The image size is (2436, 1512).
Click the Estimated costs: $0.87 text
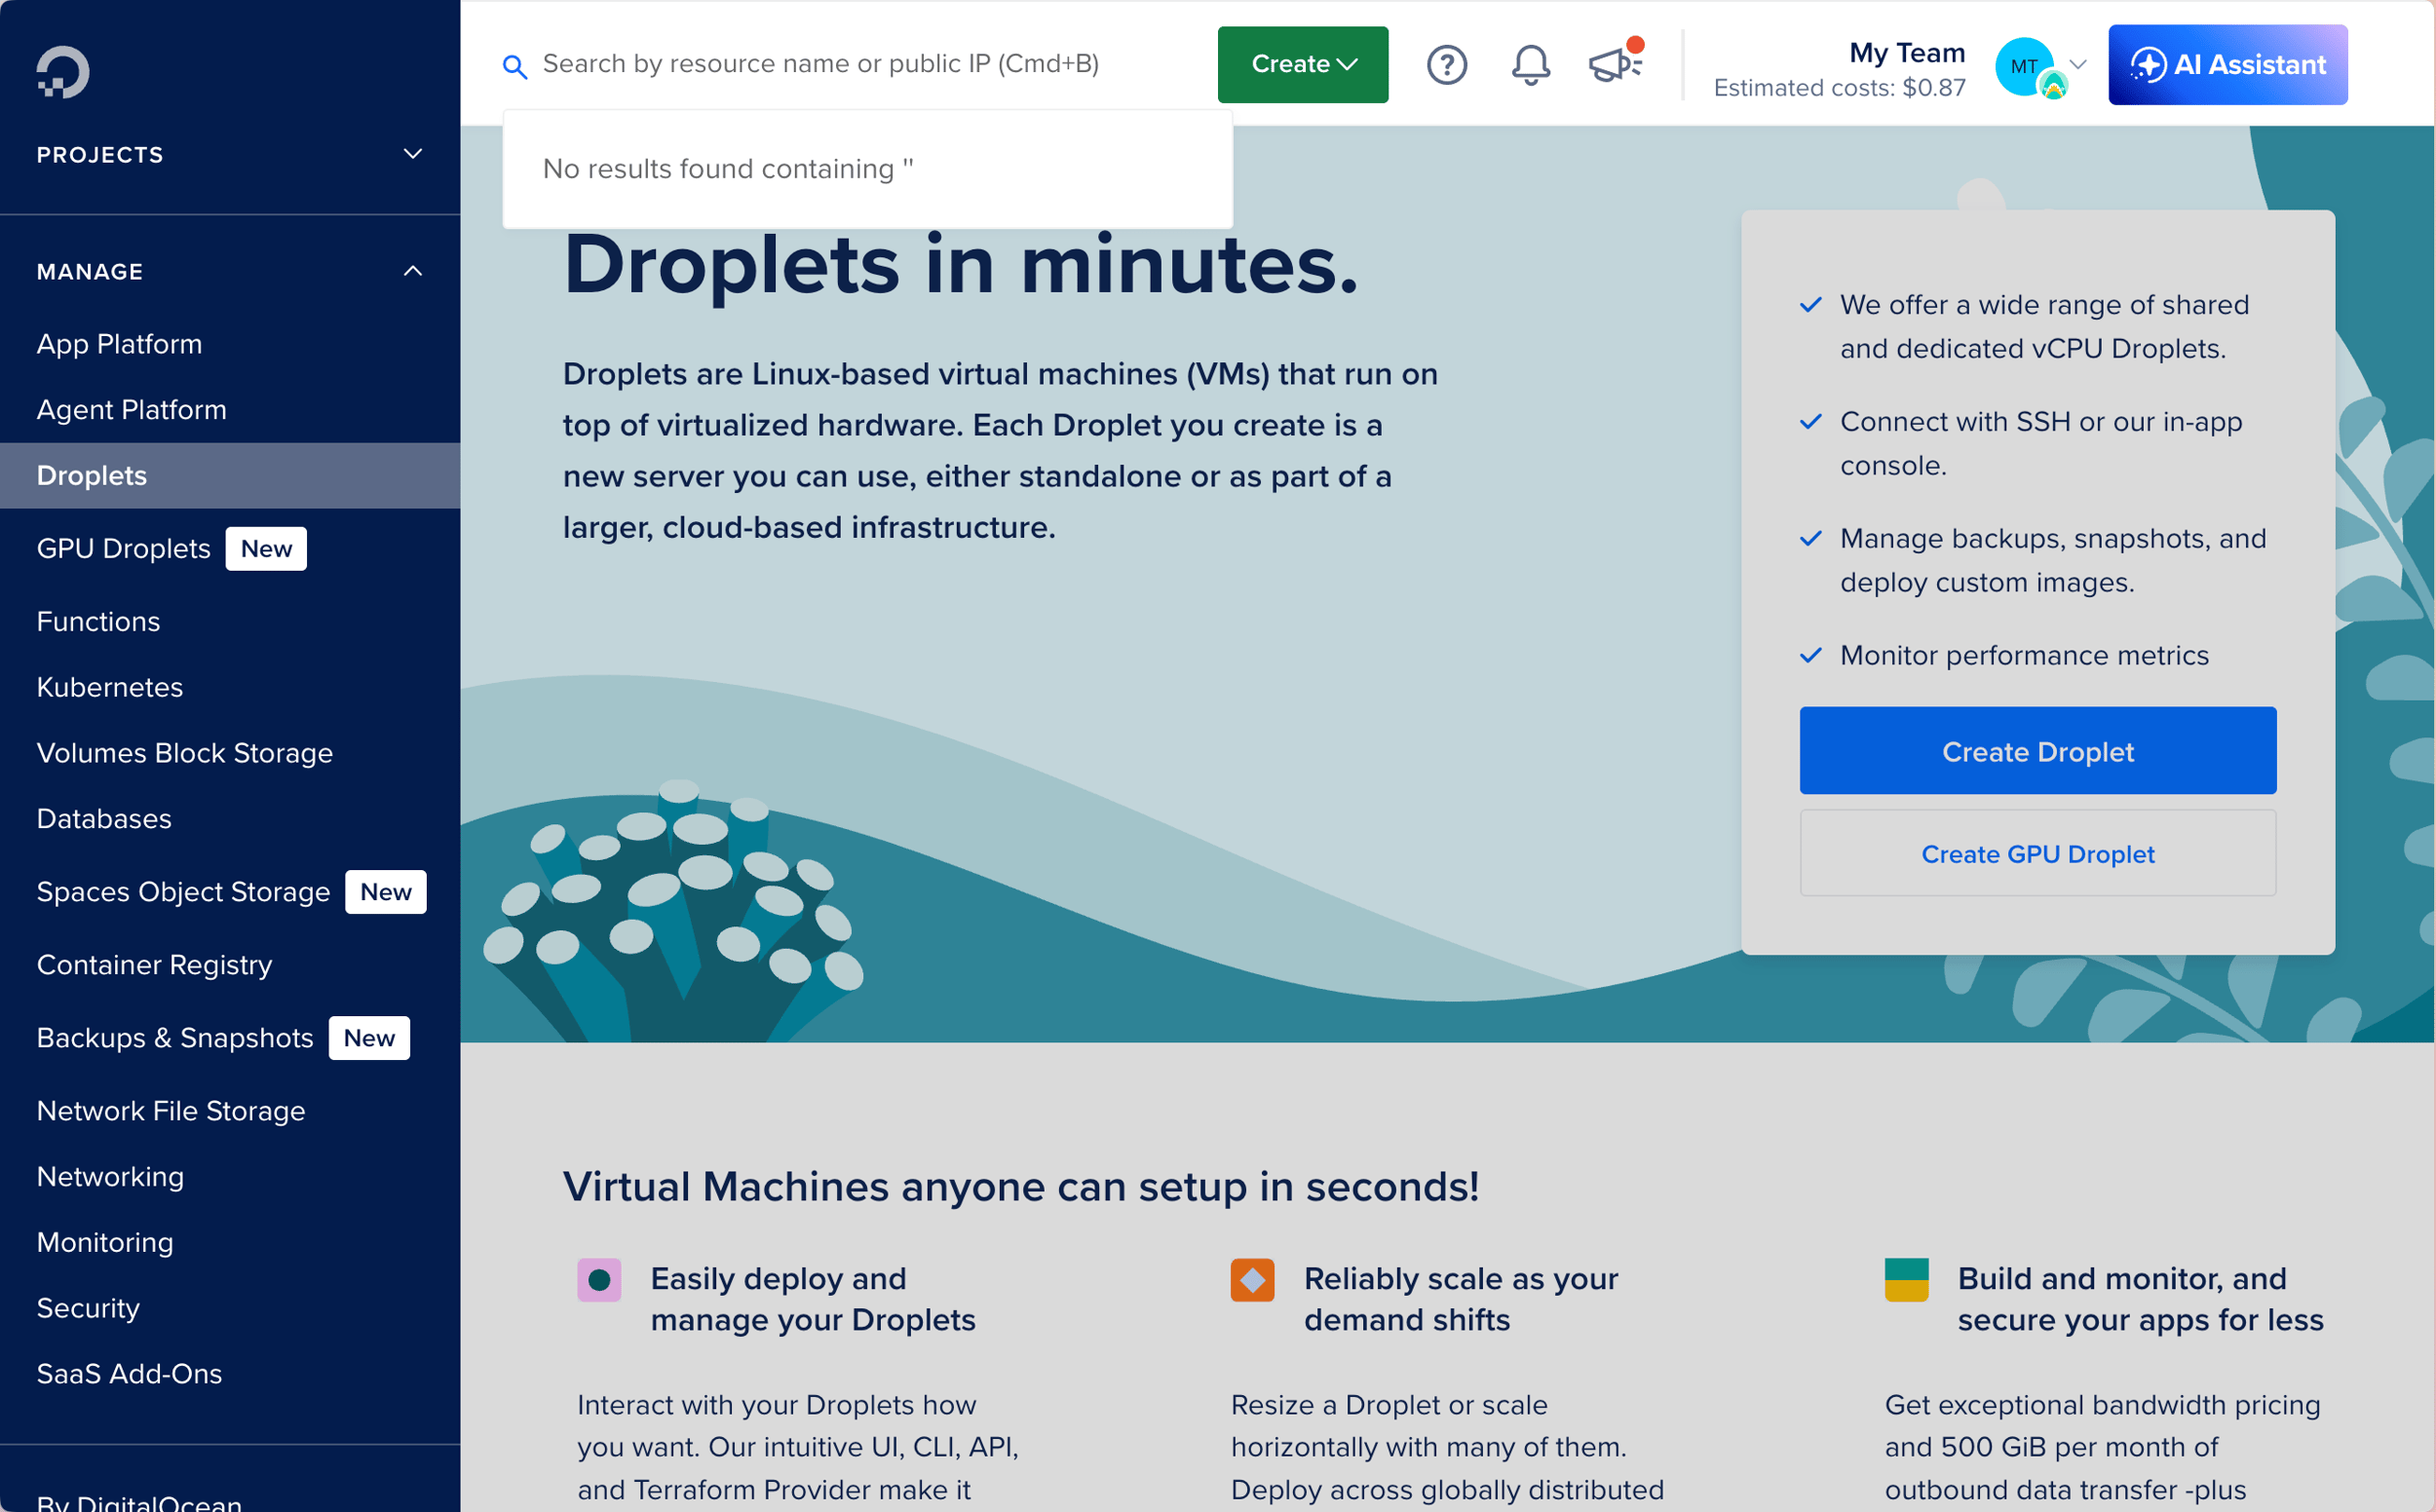coord(1839,88)
